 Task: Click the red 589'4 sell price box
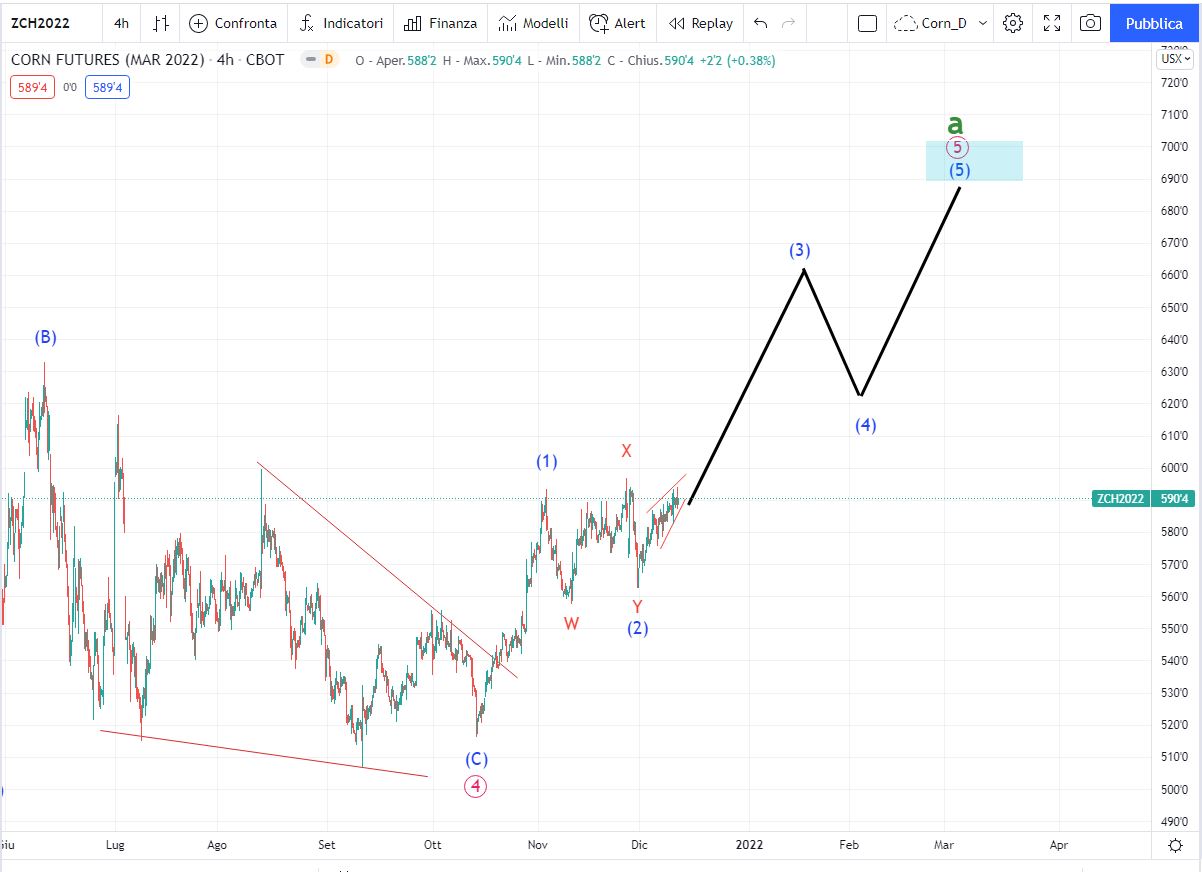tap(32, 87)
